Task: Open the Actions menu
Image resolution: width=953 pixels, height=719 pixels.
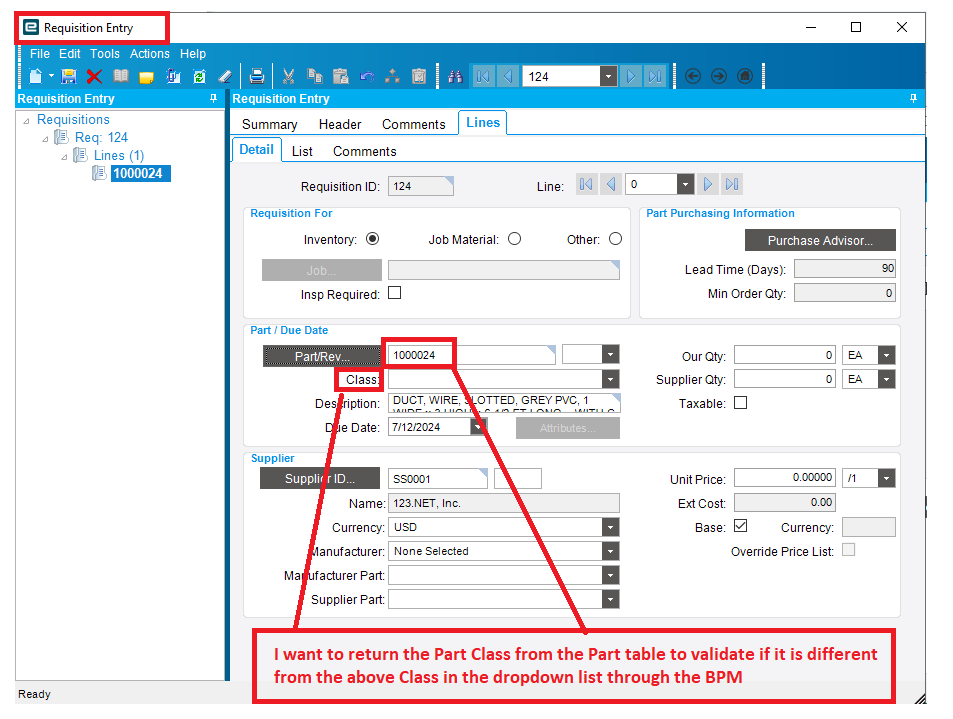Action: (150, 53)
